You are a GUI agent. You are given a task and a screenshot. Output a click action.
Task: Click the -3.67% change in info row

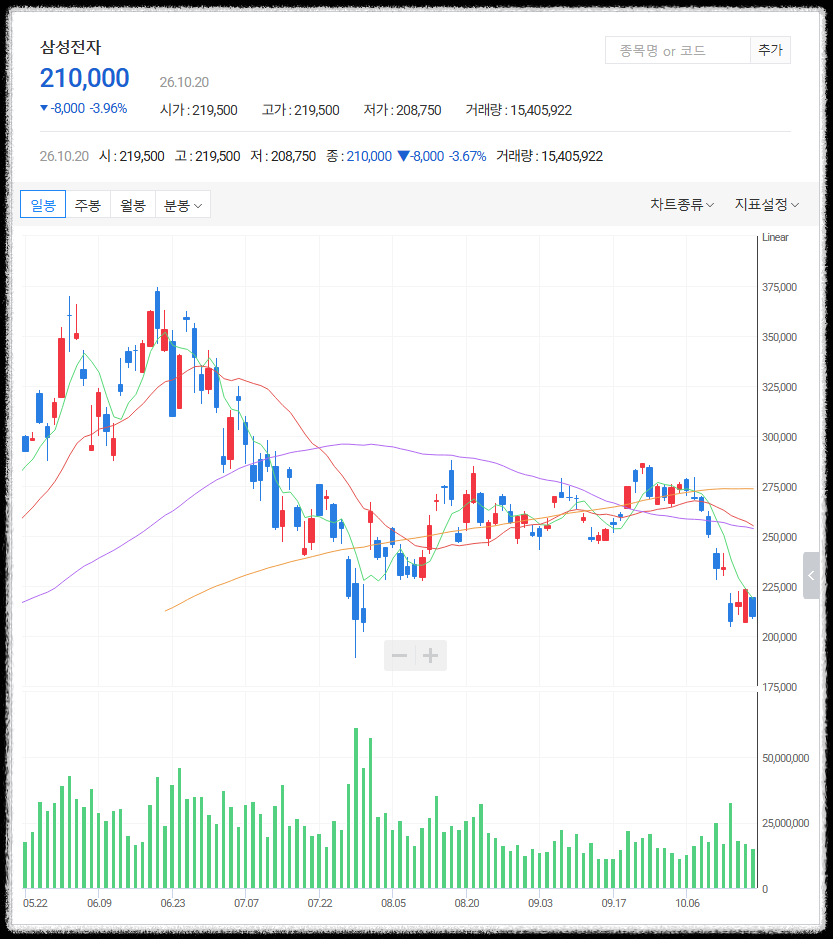point(468,156)
